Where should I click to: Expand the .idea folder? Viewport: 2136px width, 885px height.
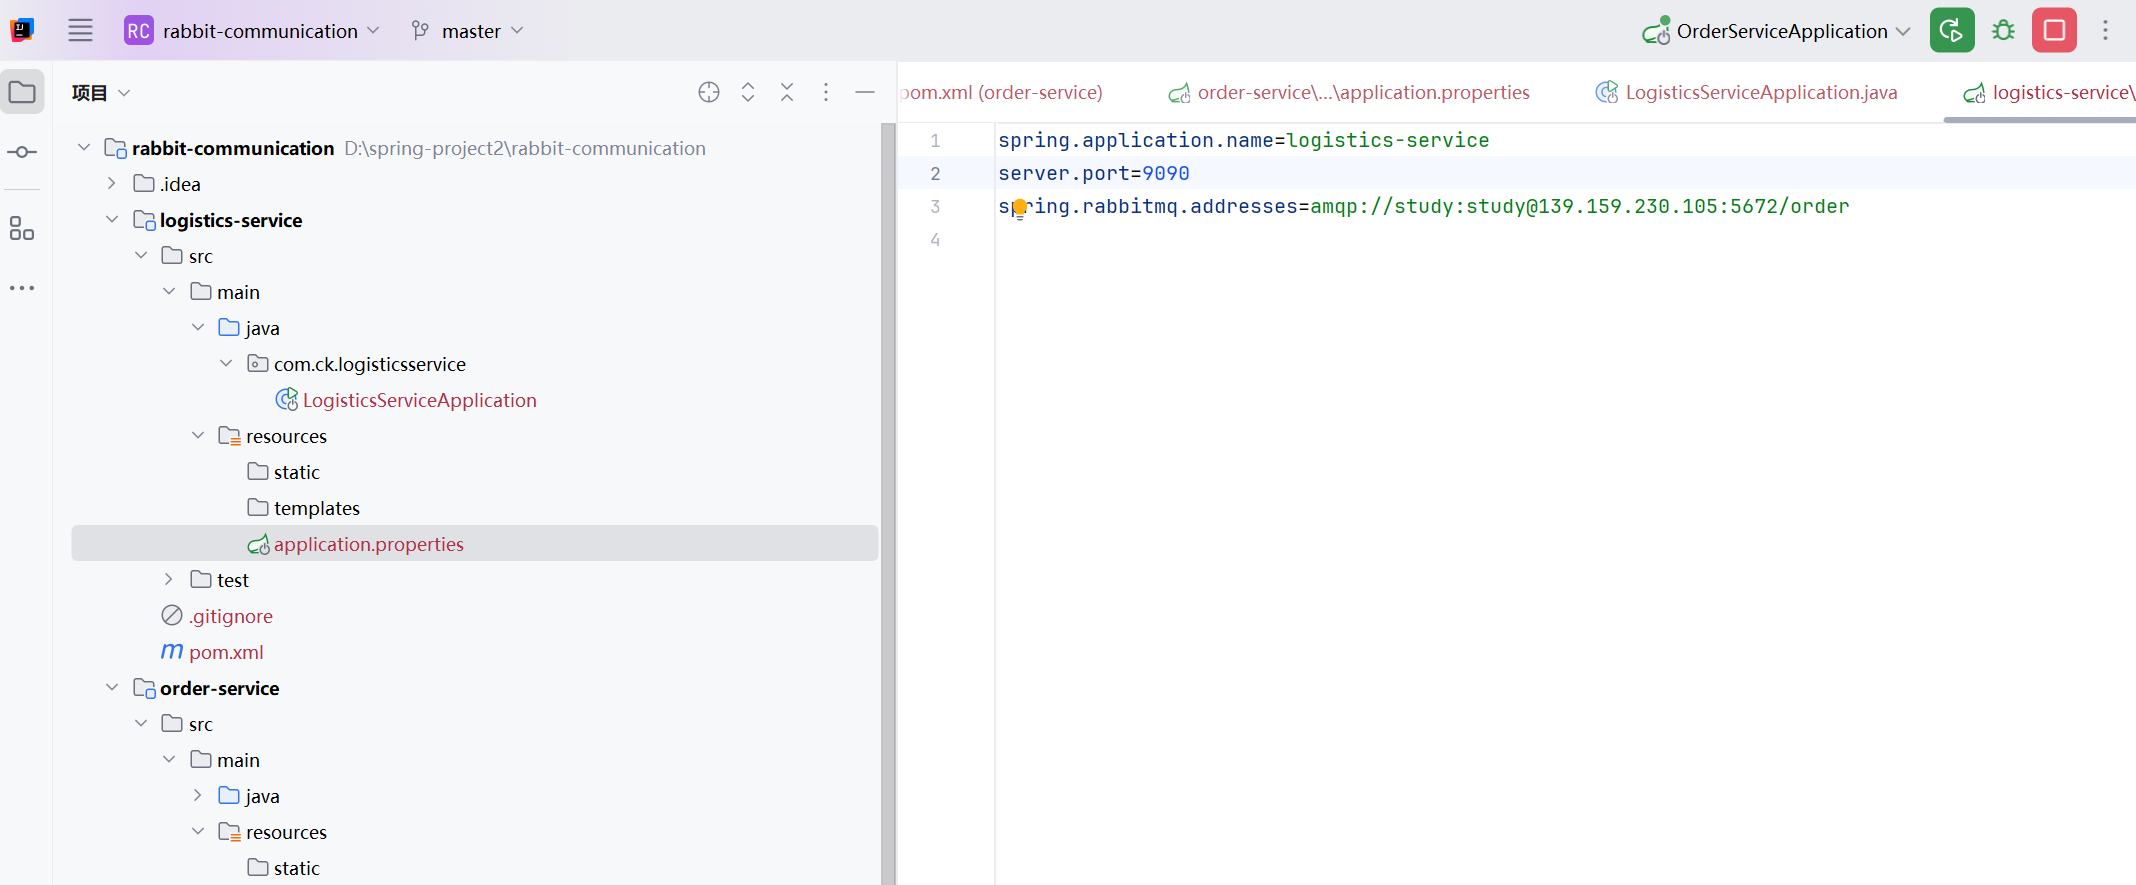click(112, 184)
